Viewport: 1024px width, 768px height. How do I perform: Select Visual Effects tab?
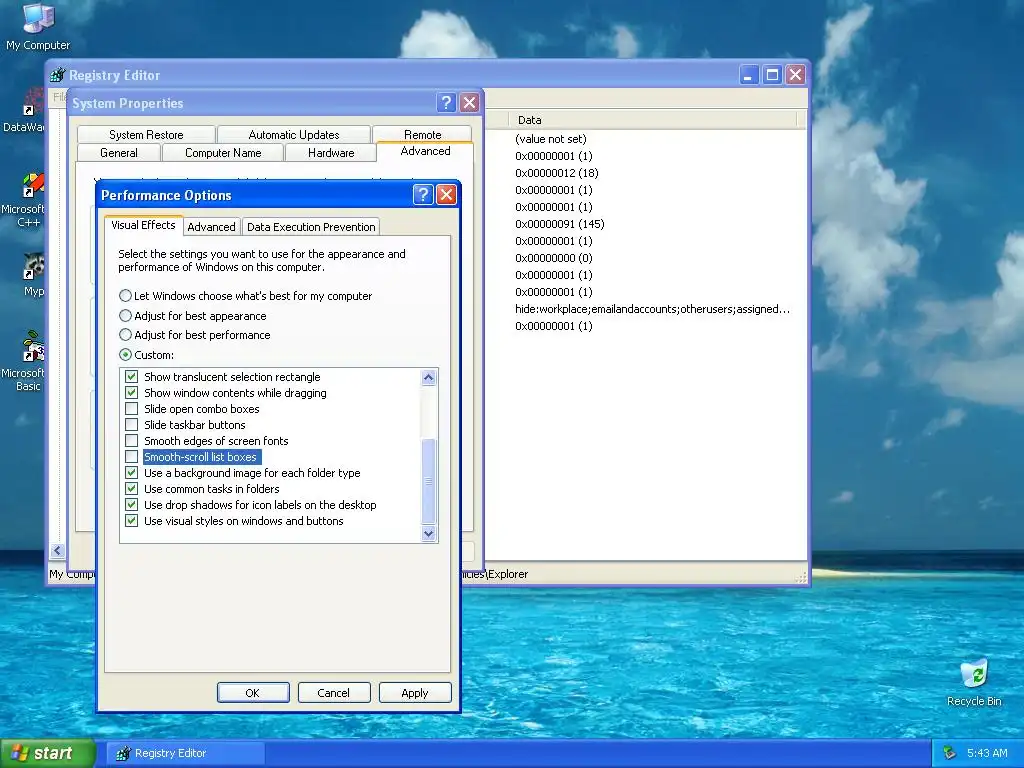tap(143, 225)
